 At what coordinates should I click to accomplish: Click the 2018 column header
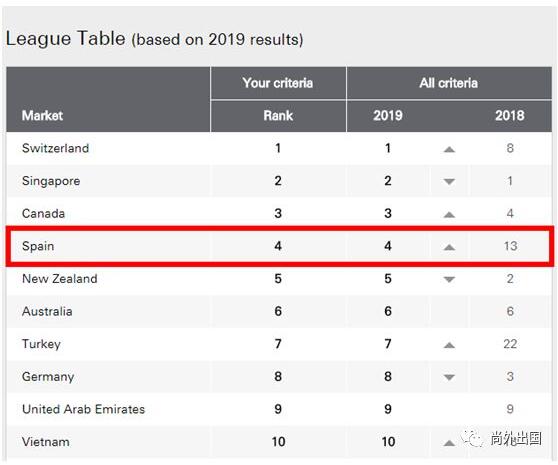510,116
